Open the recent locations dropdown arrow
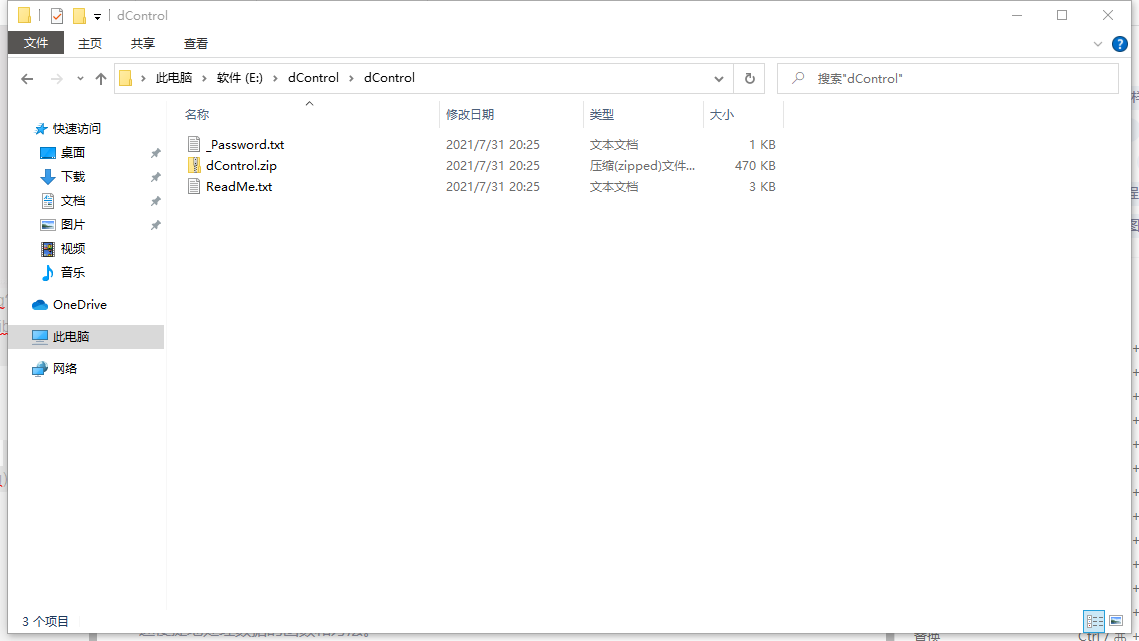 [80, 78]
